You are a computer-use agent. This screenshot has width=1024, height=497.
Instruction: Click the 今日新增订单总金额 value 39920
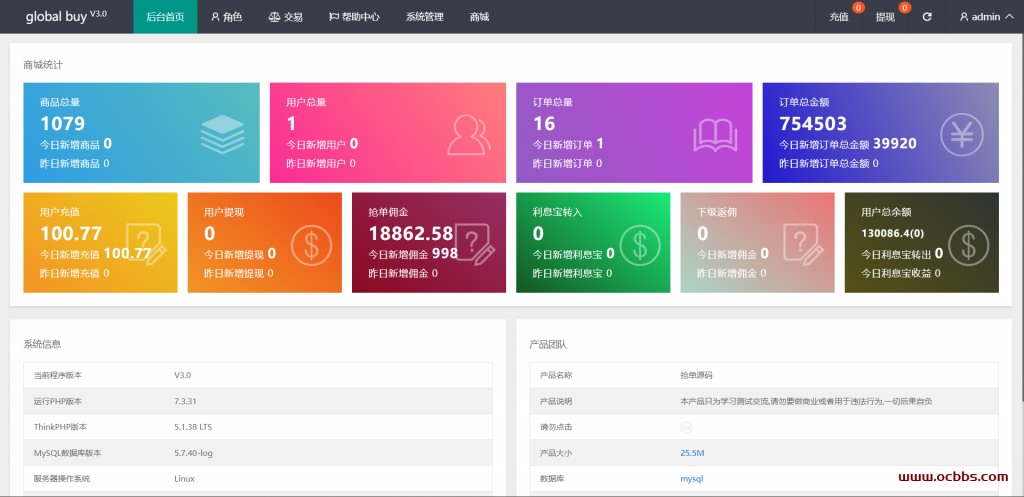tap(895, 144)
